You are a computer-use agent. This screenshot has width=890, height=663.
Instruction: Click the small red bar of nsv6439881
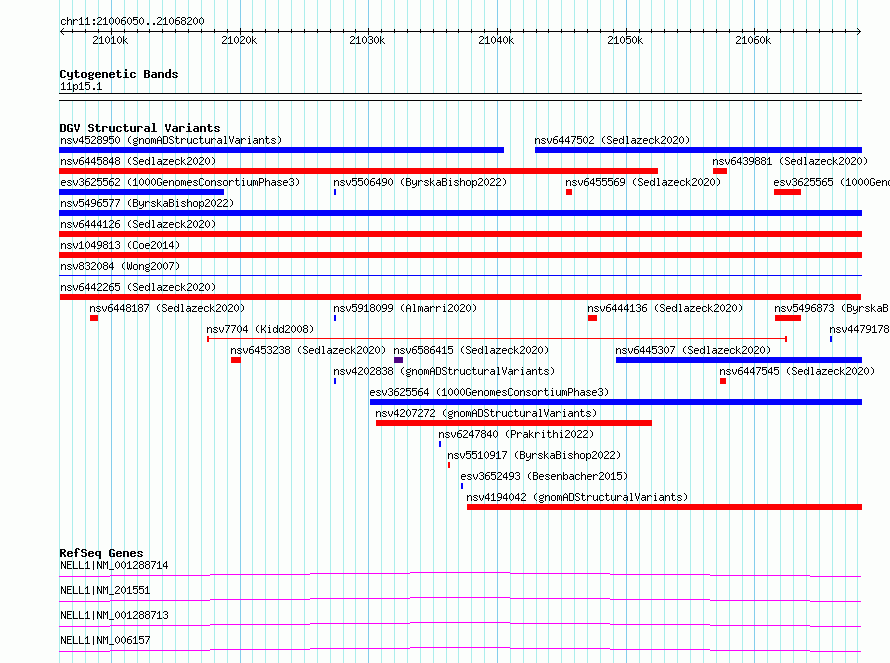[x=720, y=171]
